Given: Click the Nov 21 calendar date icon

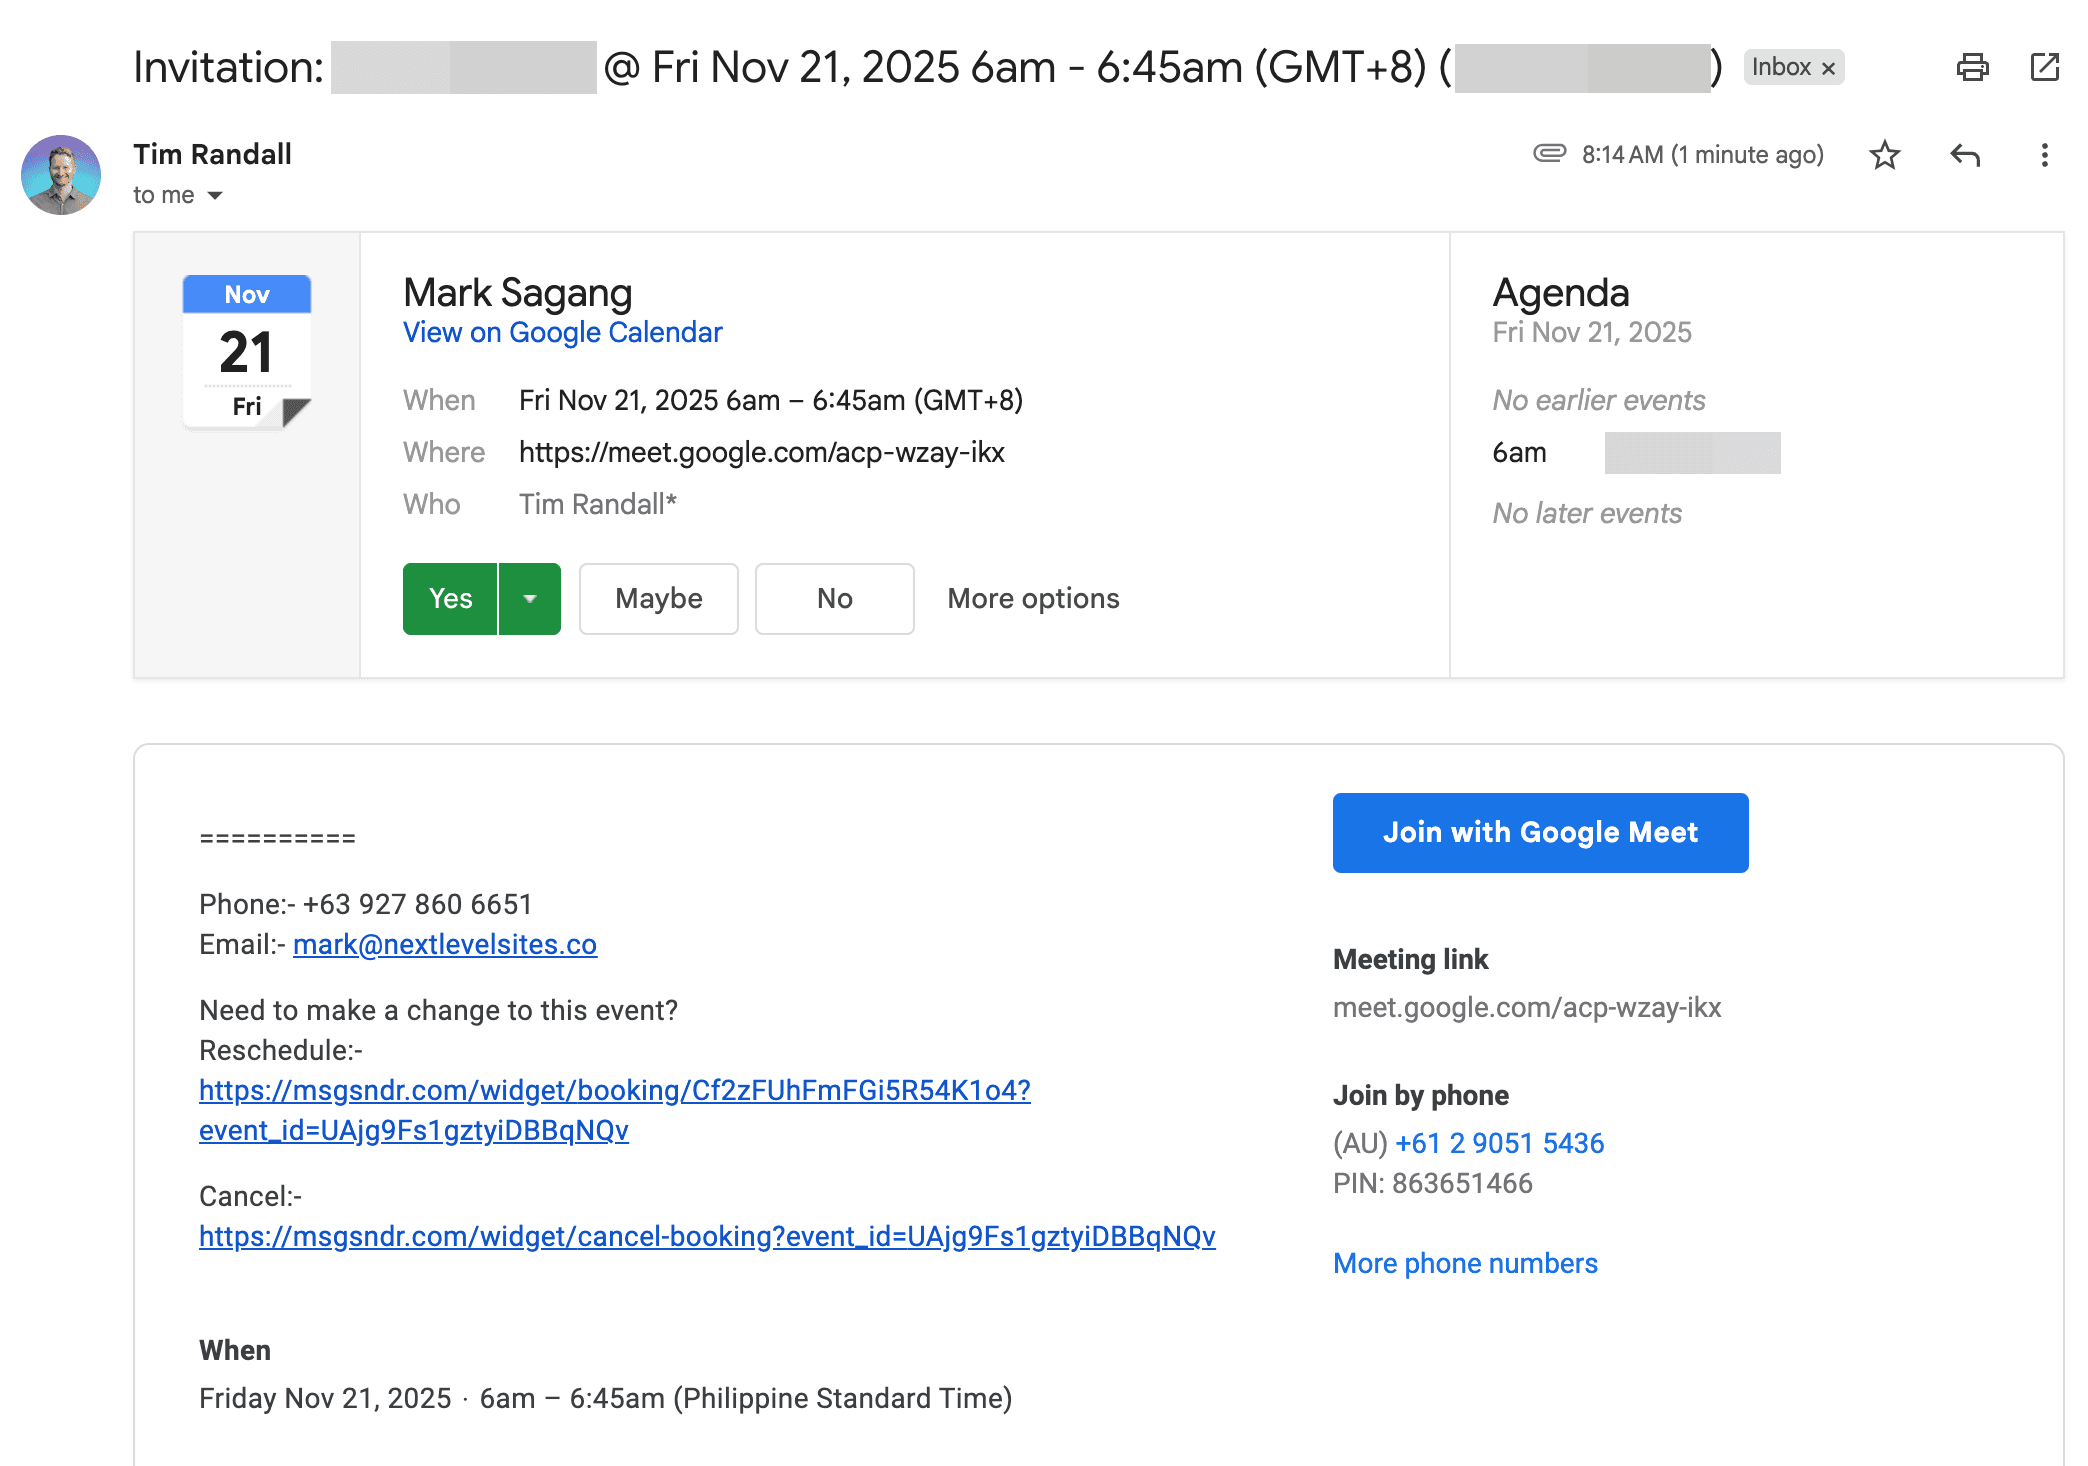Looking at the screenshot, I should [247, 351].
